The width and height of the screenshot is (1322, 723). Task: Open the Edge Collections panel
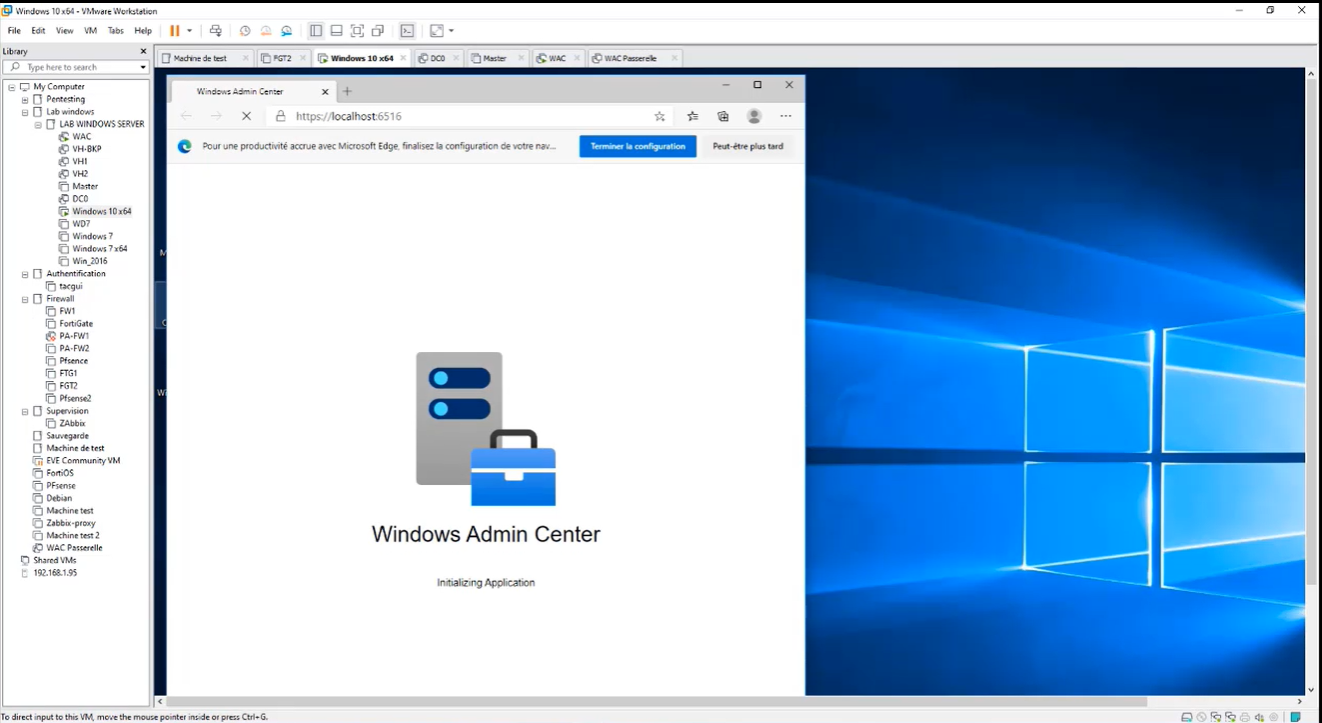723,116
